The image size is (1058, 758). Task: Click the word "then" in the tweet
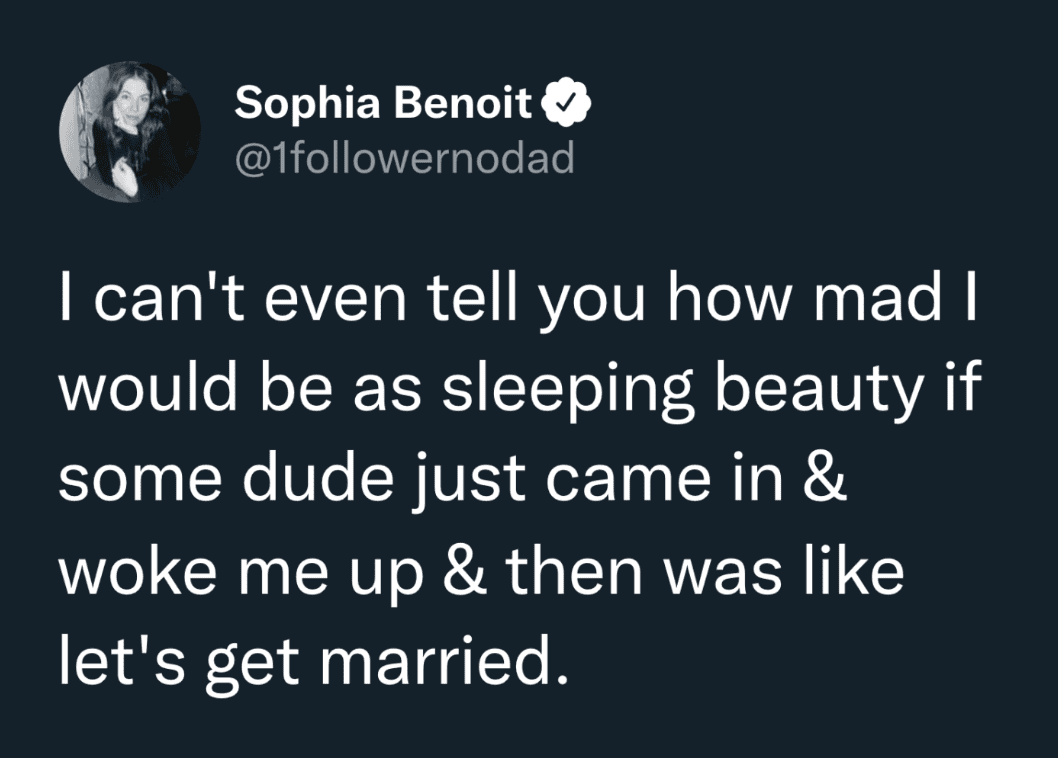(x=573, y=571)
